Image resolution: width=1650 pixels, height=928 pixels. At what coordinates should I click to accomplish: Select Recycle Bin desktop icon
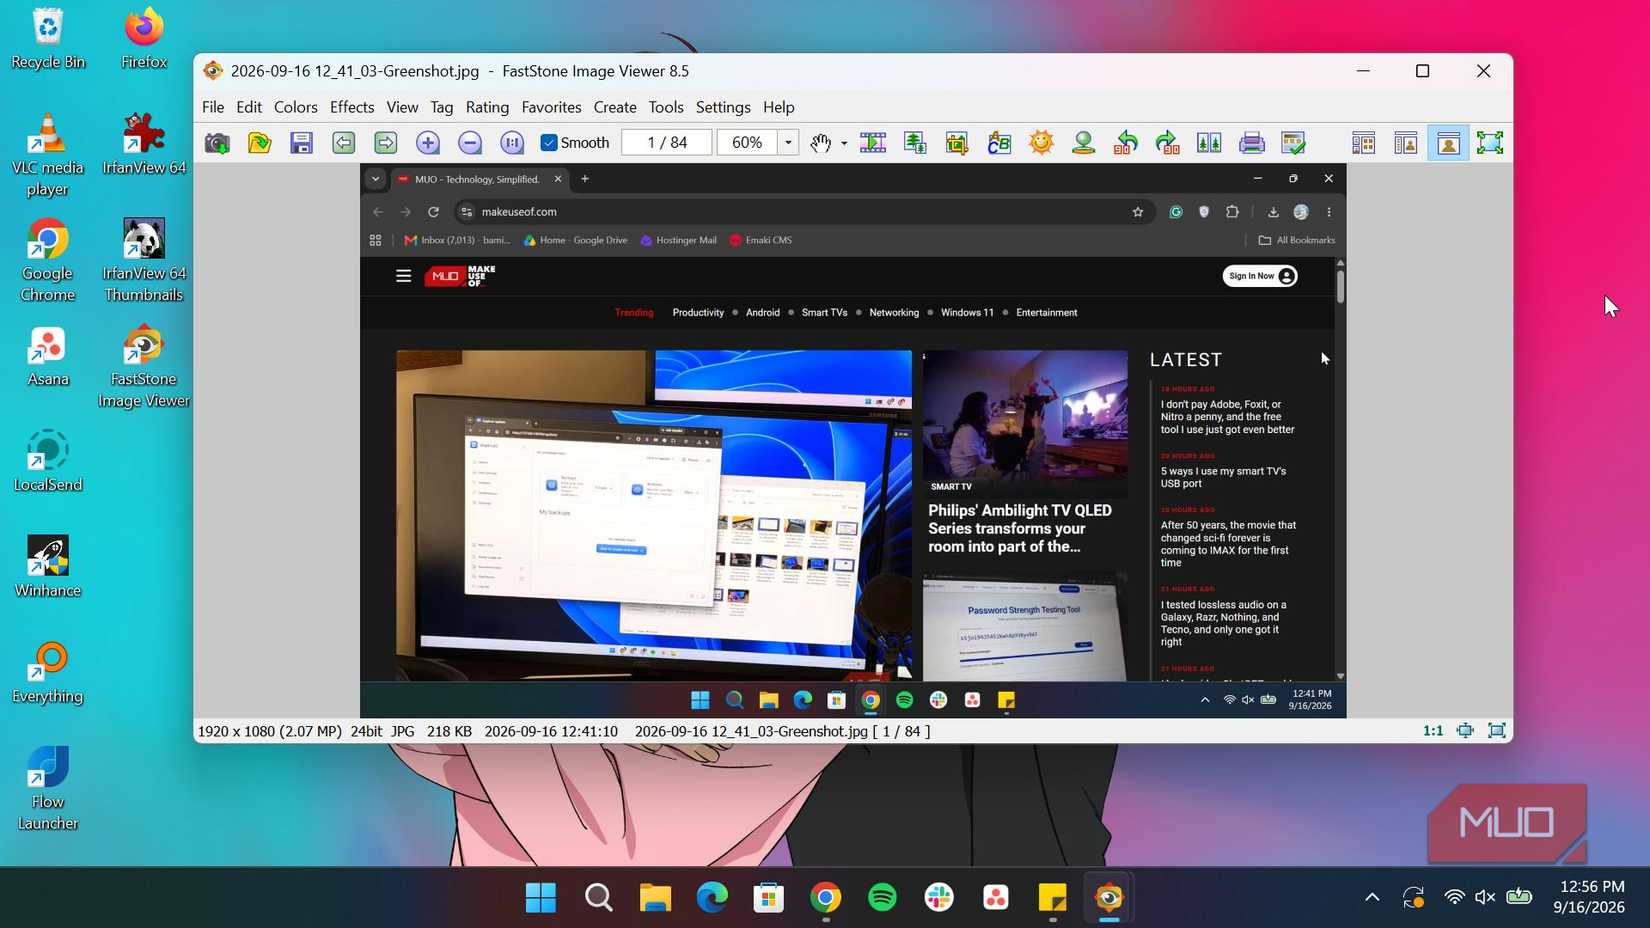[48, 39]
